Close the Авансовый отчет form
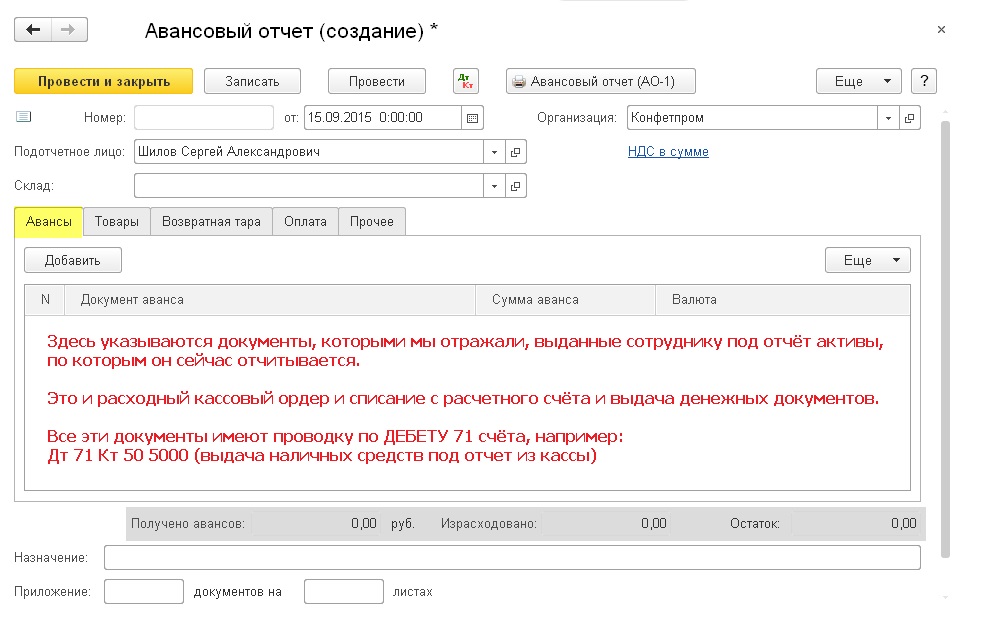989x621 pixels. [x=941, y=30]
